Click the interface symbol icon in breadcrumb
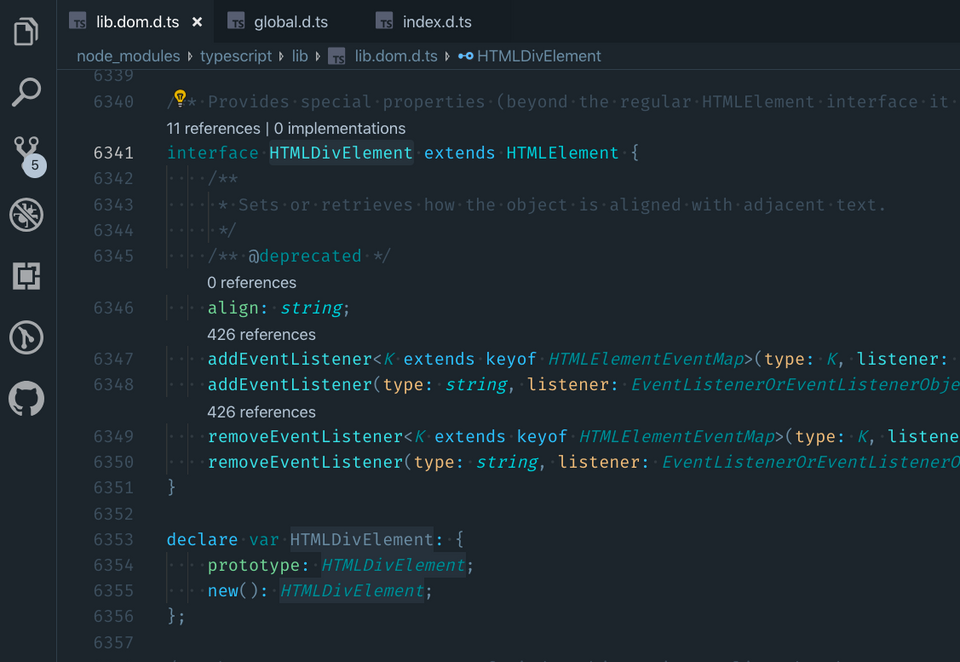 [465, 56]
